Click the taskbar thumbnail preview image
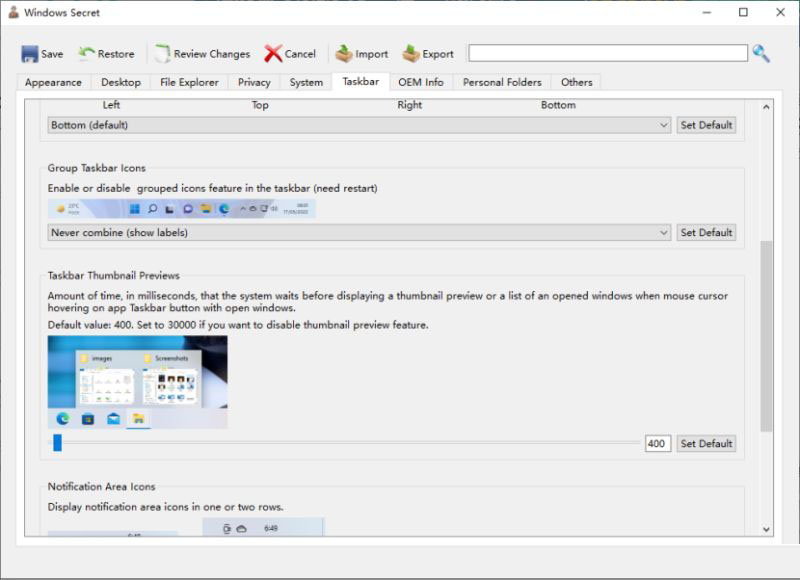Viewport: 800px width, 580px height. coord(138,382)
